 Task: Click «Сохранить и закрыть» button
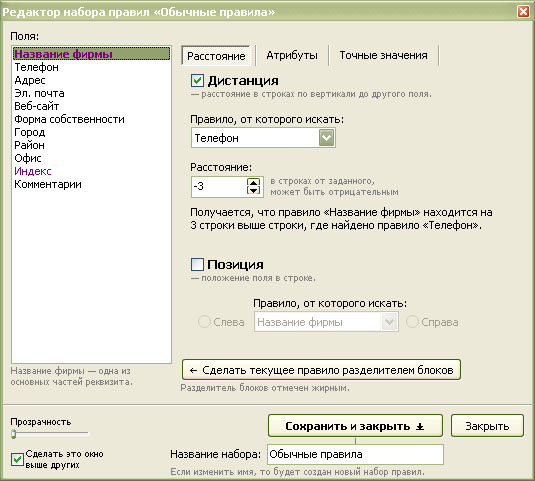click(355, 426)
